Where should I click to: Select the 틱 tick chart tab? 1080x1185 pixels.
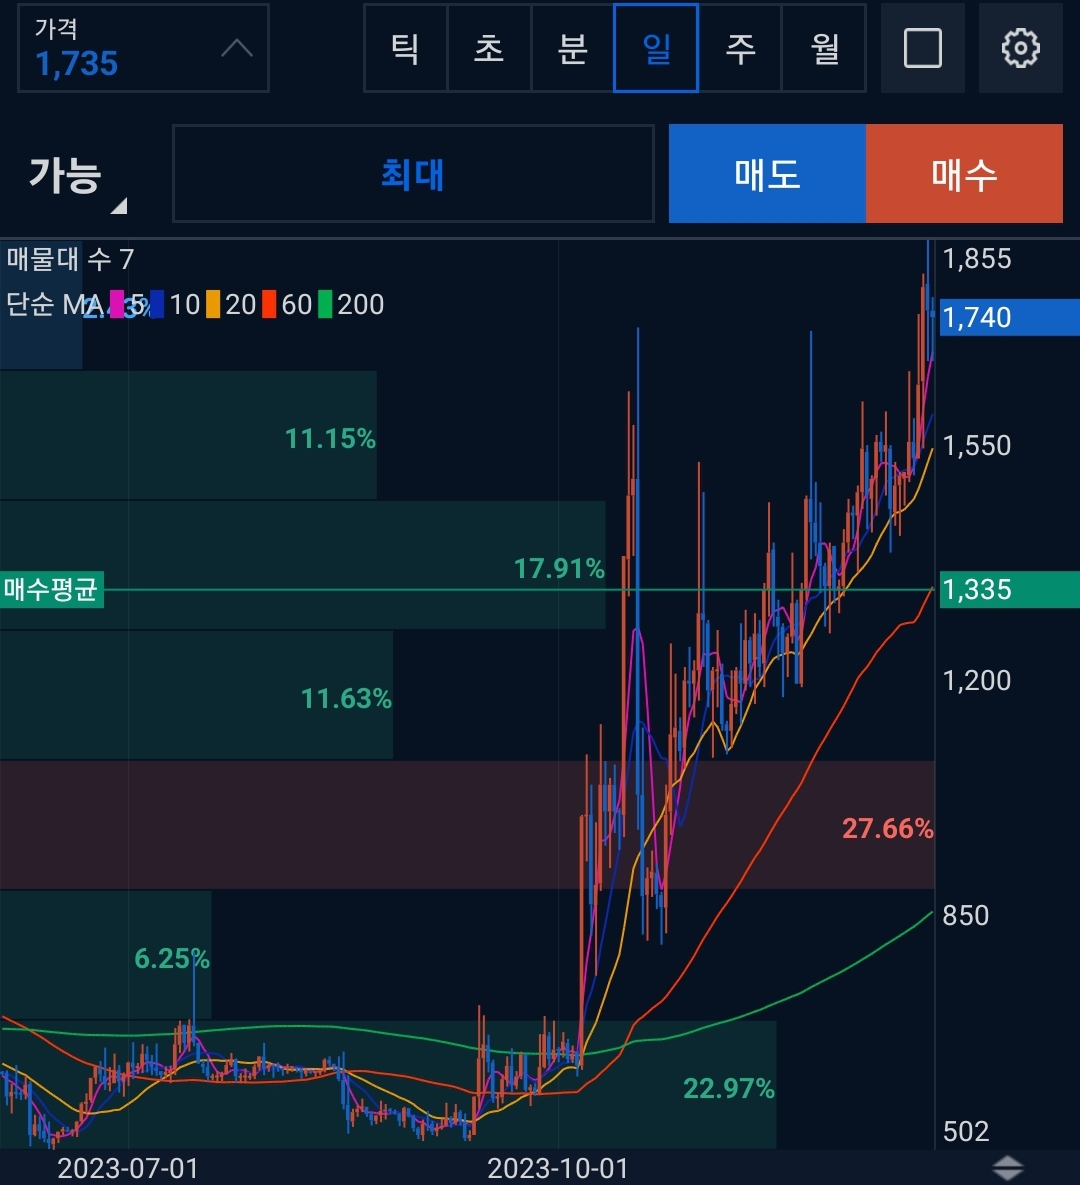point(404,48)
